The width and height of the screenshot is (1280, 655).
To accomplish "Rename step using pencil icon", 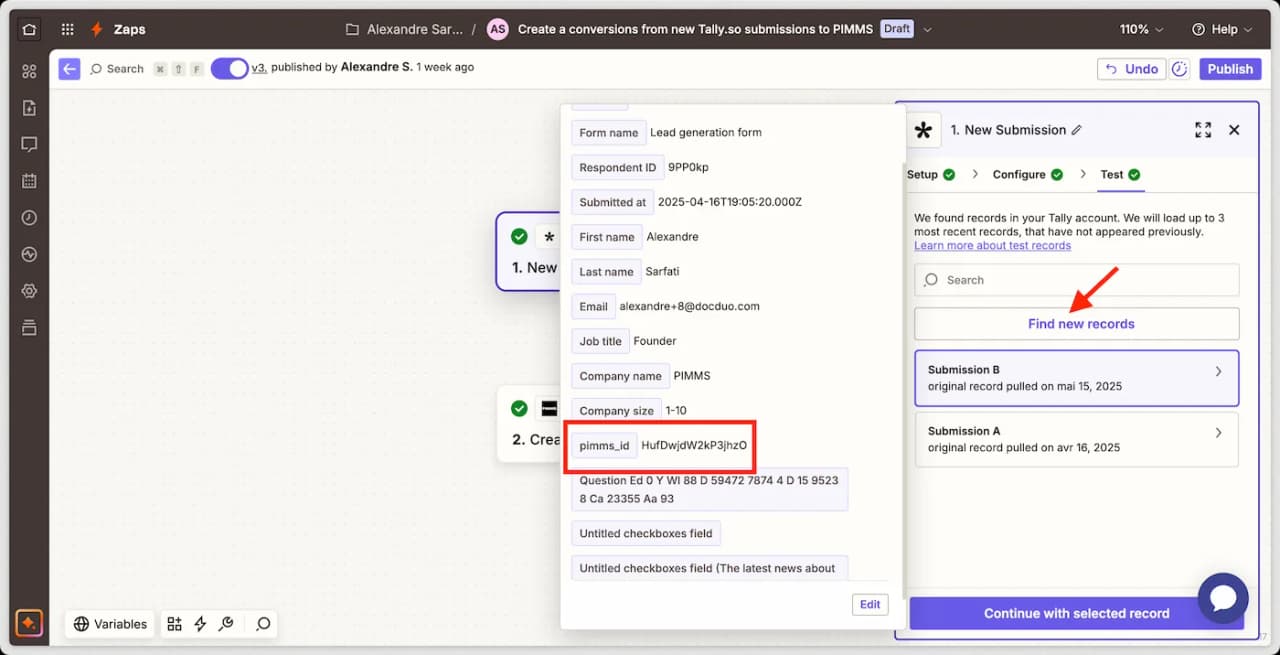I will pos(1077,130).
